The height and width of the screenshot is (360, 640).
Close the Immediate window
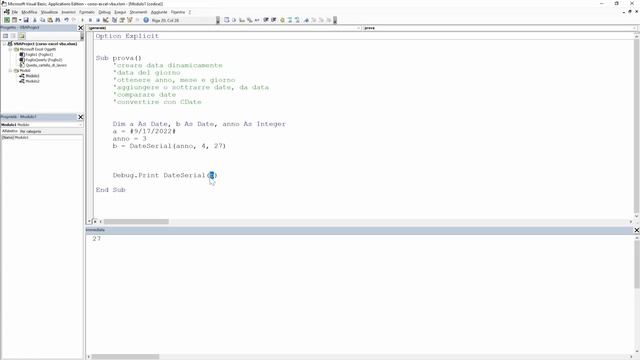[636, 230]
